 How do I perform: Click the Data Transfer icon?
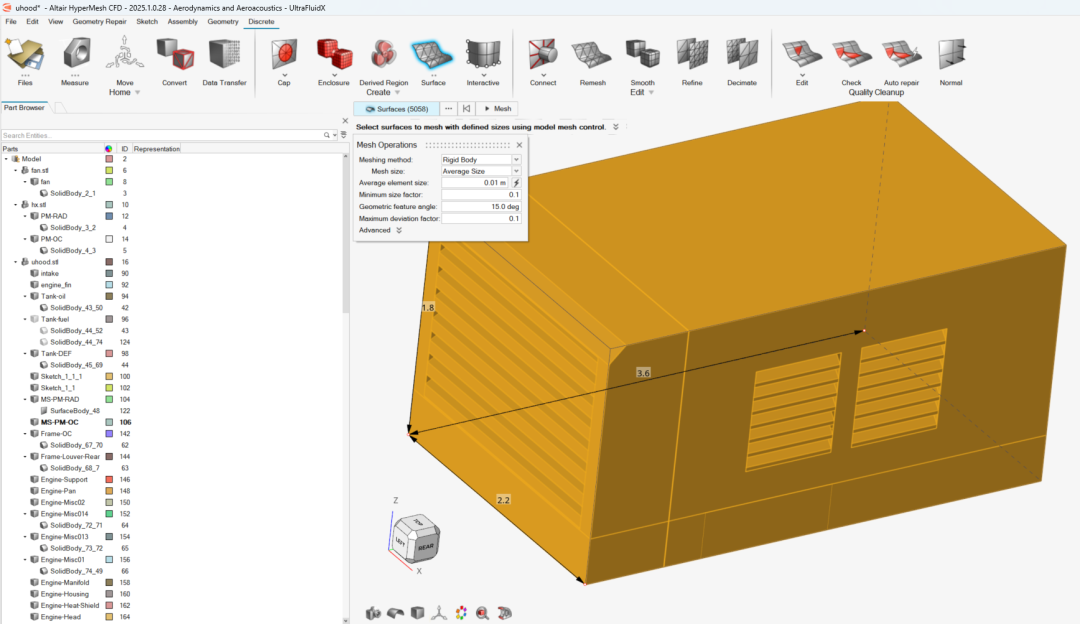[x=224, y=55]
